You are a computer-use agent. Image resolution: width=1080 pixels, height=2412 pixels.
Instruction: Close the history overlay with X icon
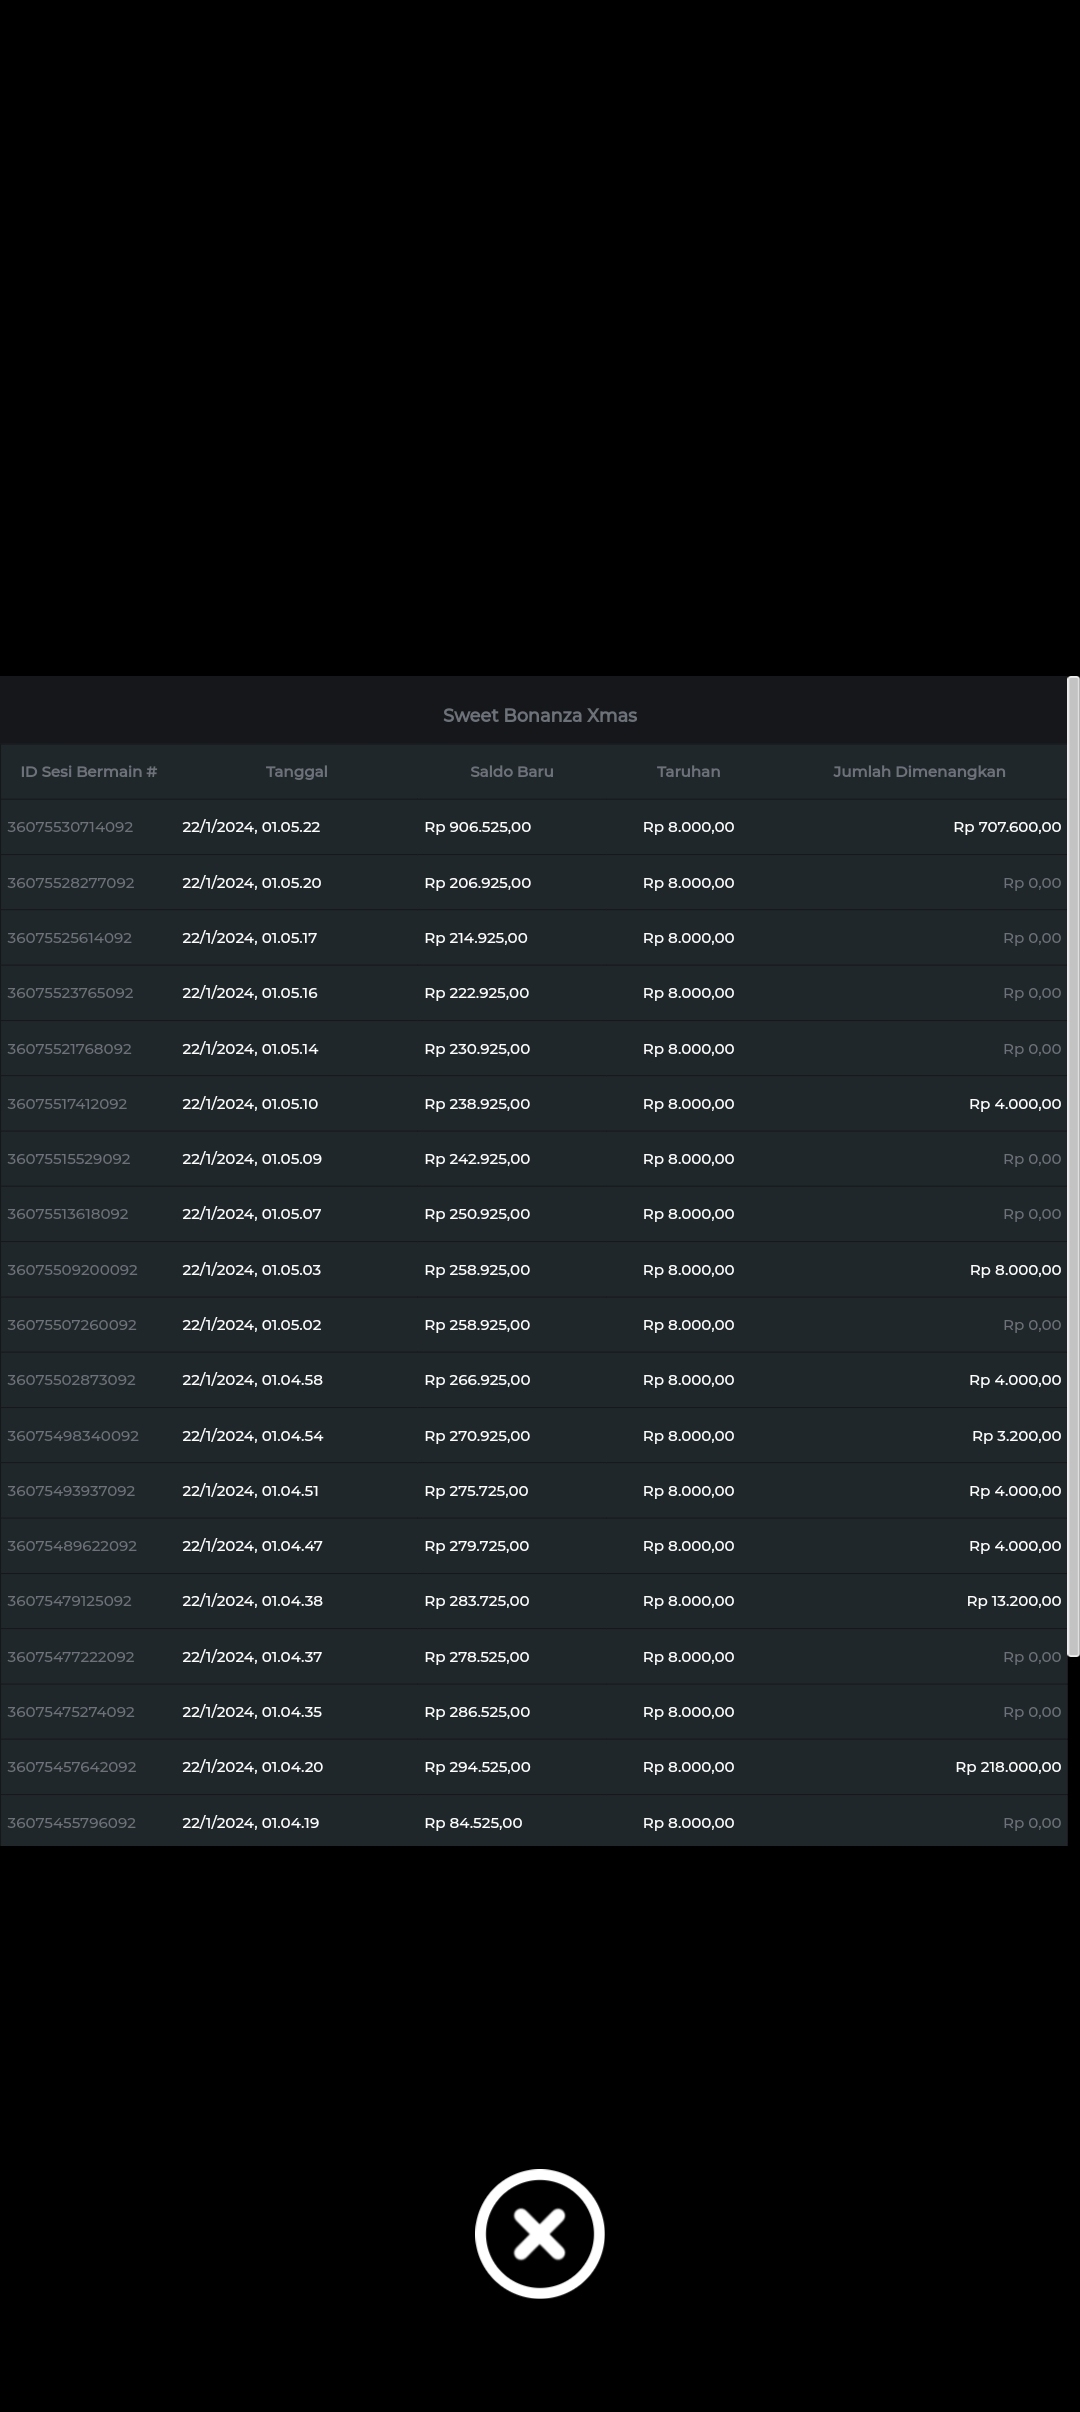coord(539,2233)
